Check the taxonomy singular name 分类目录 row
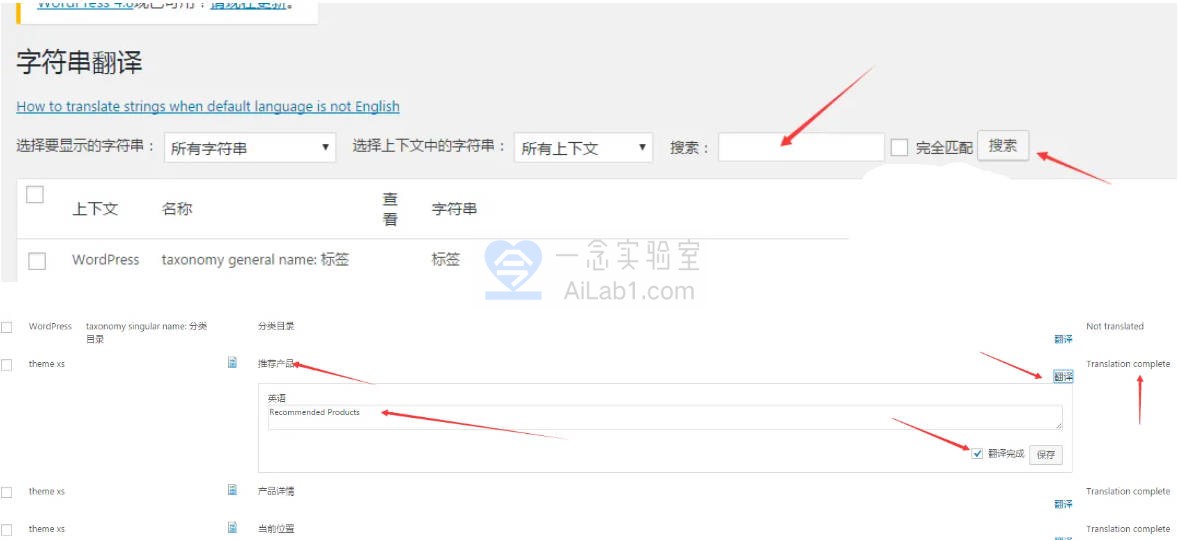This screenshot has width=1178, height=540. pos(7,327)
